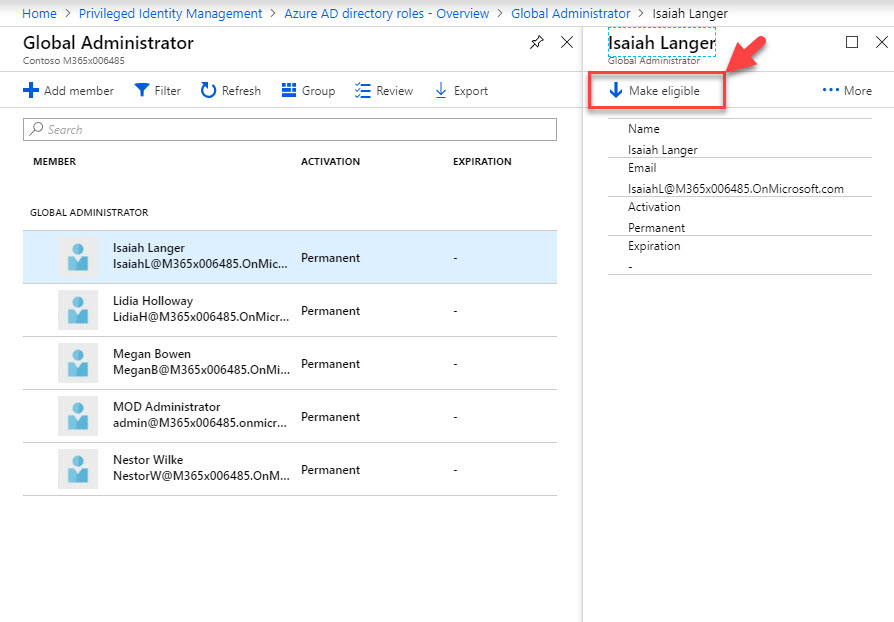894x622 pixels.
Task: Group the members list
Action: pyautogui.click(x=307, y=91)
